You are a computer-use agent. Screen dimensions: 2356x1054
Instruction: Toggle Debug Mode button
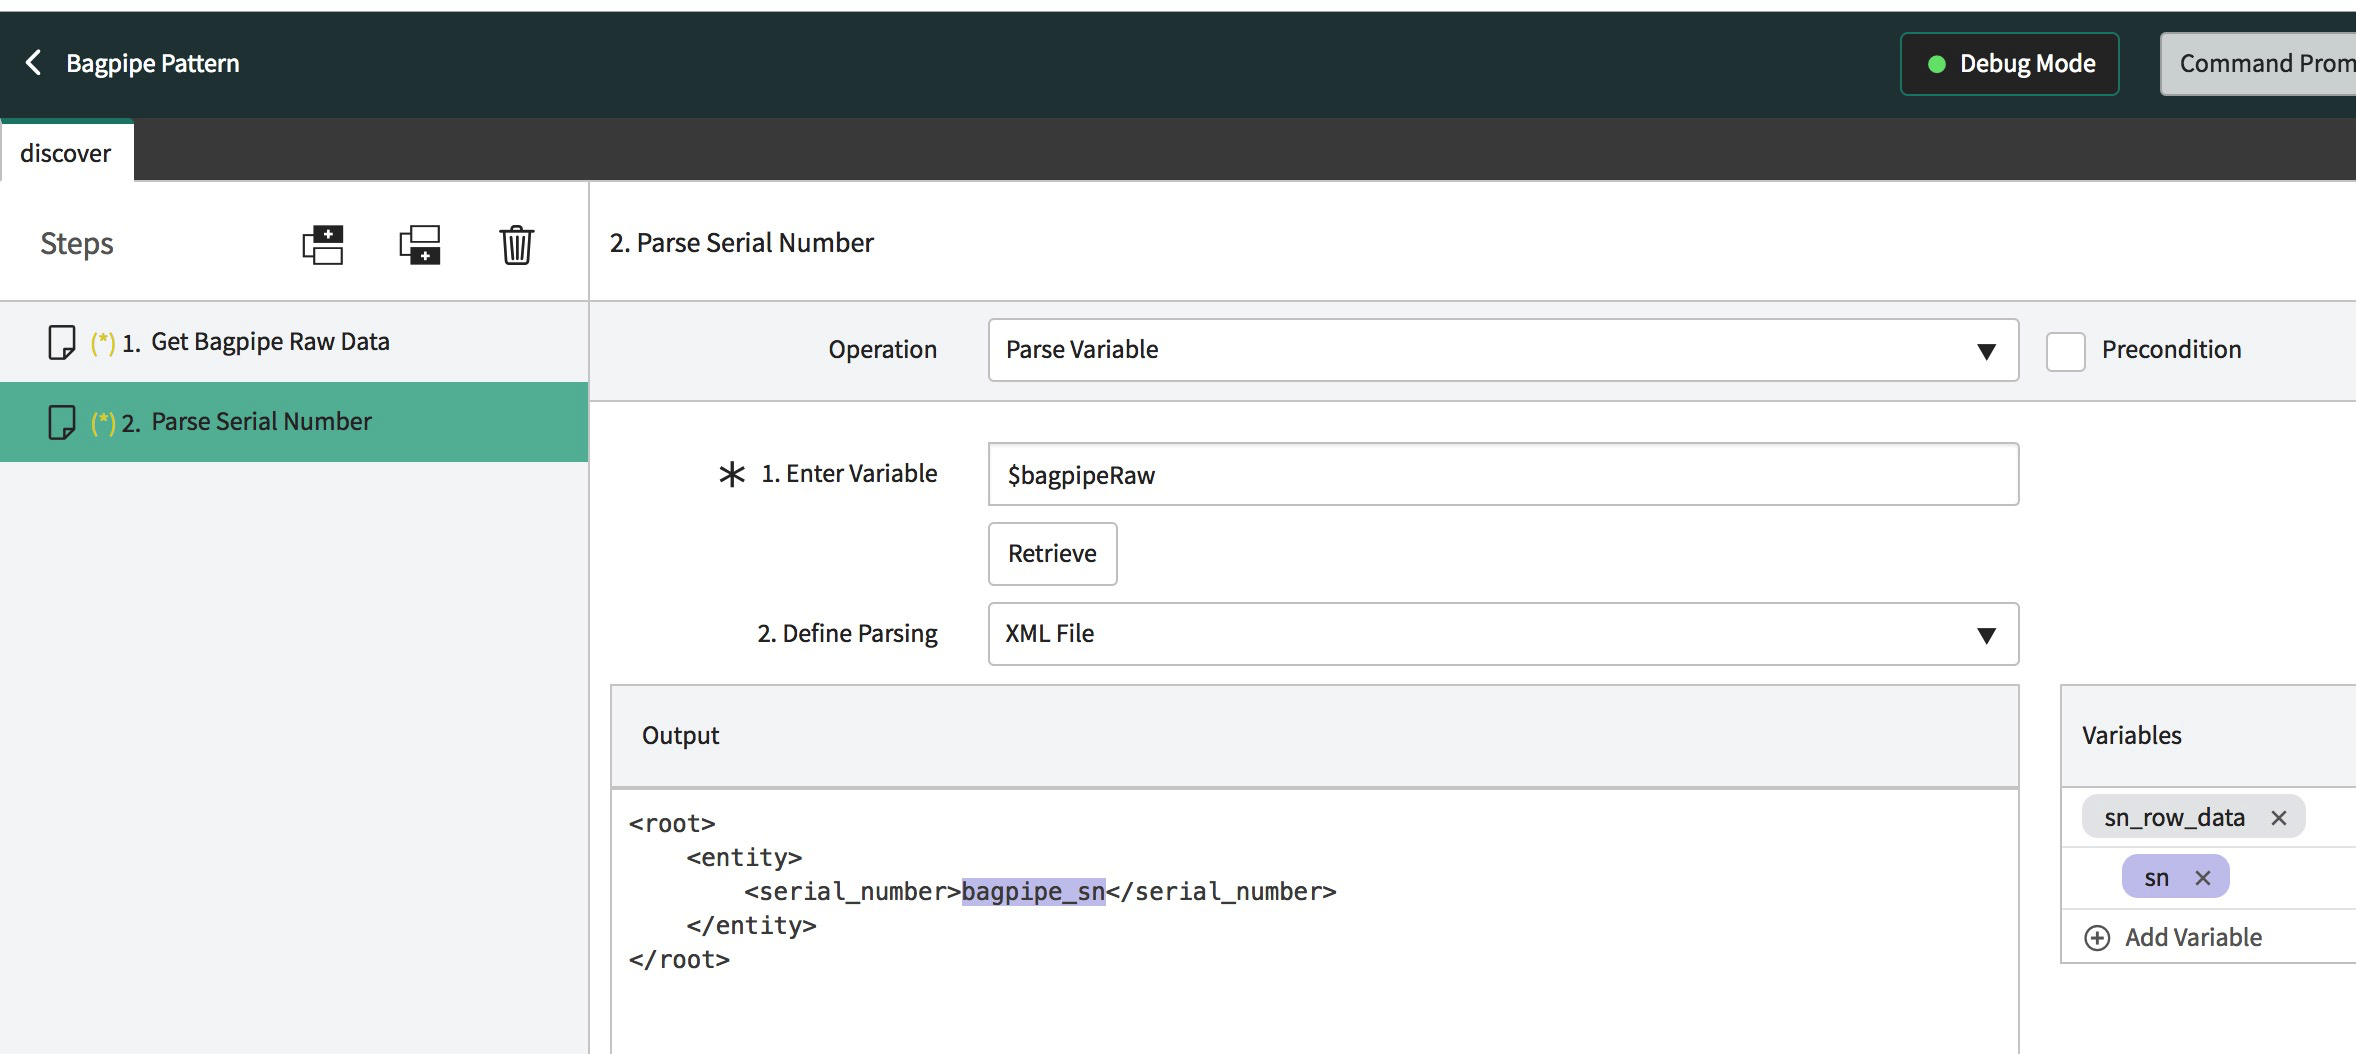(x=2009, y=64)
